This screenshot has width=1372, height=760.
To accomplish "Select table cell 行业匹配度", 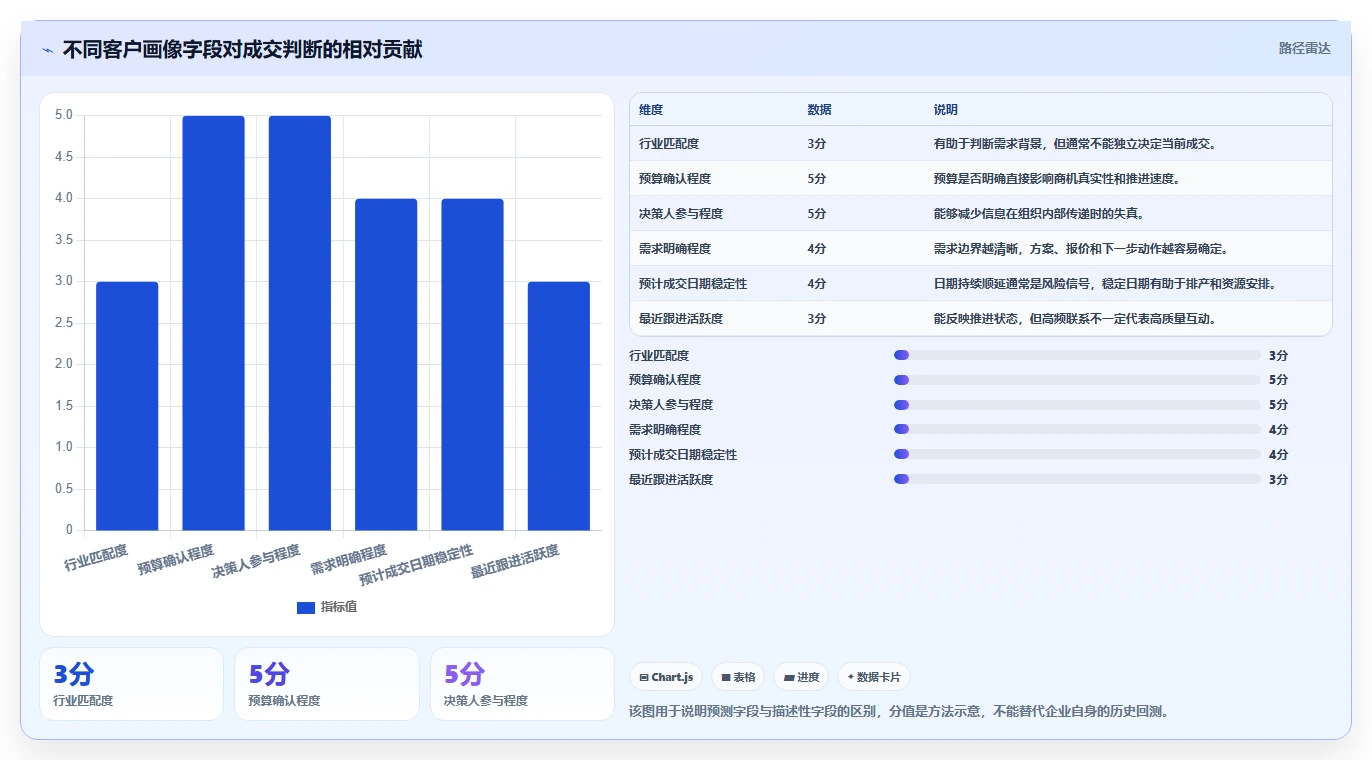I will 669,144.
